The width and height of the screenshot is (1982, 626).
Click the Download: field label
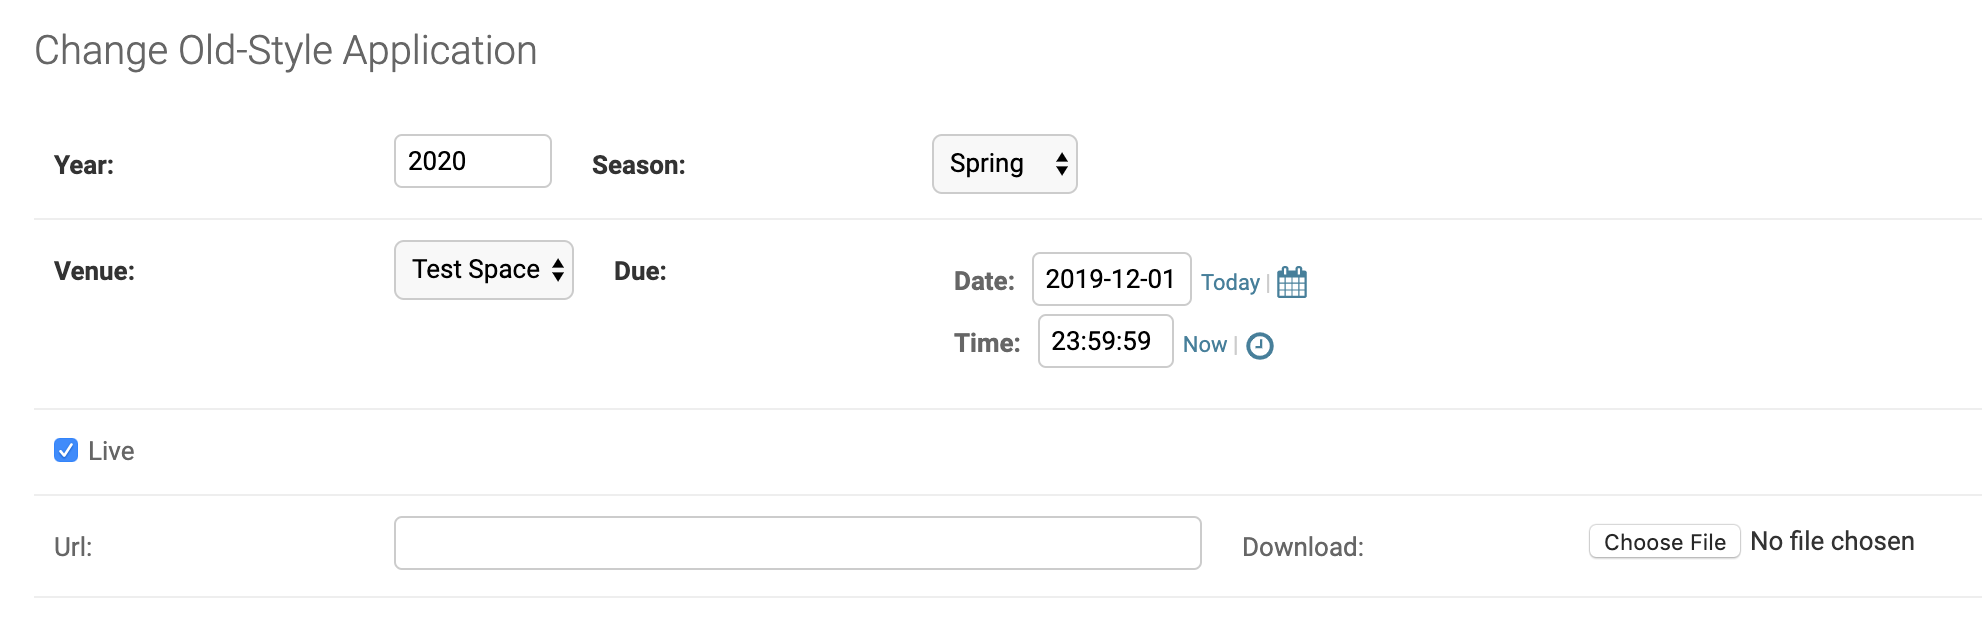(1303, 547)
